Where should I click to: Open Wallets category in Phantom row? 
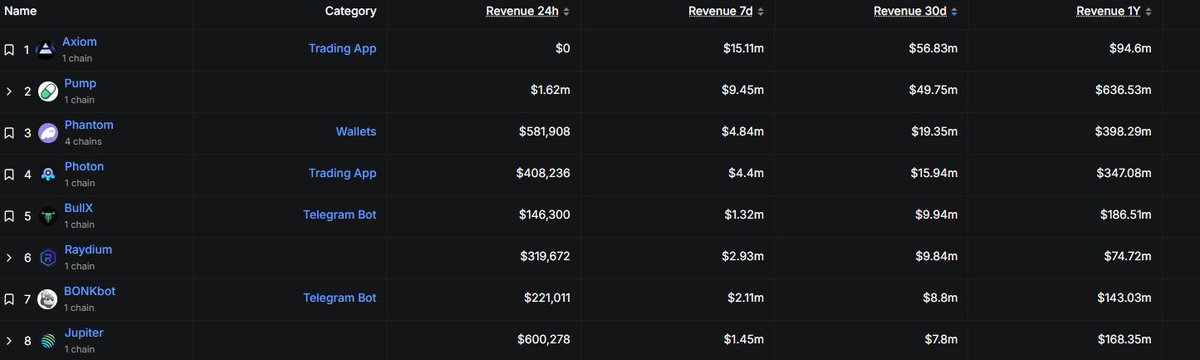[356, 132]
